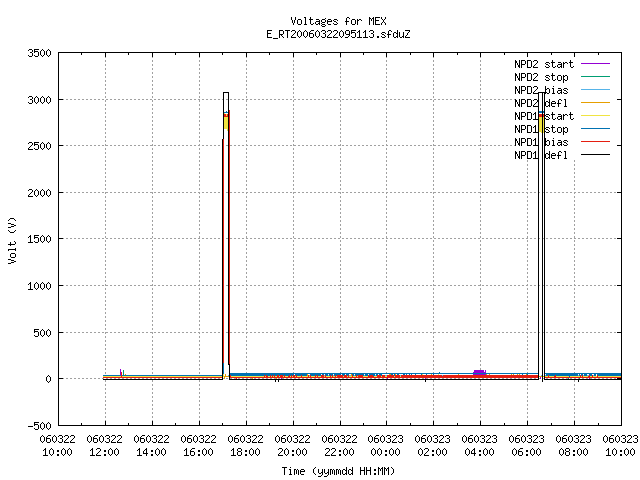Click the 060322 20:00 x-axis label
The height and width of the screenshot is (480, 640).
(x=292, y=446)
